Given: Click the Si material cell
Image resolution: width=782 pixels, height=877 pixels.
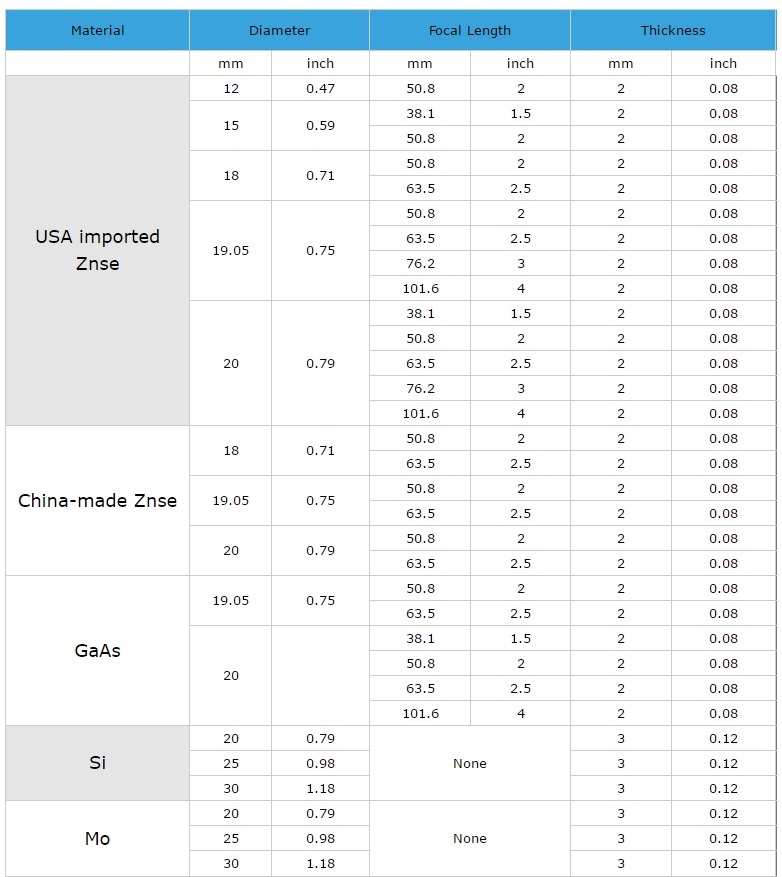Looking at the screenshot, I should [x=98, y=763].
